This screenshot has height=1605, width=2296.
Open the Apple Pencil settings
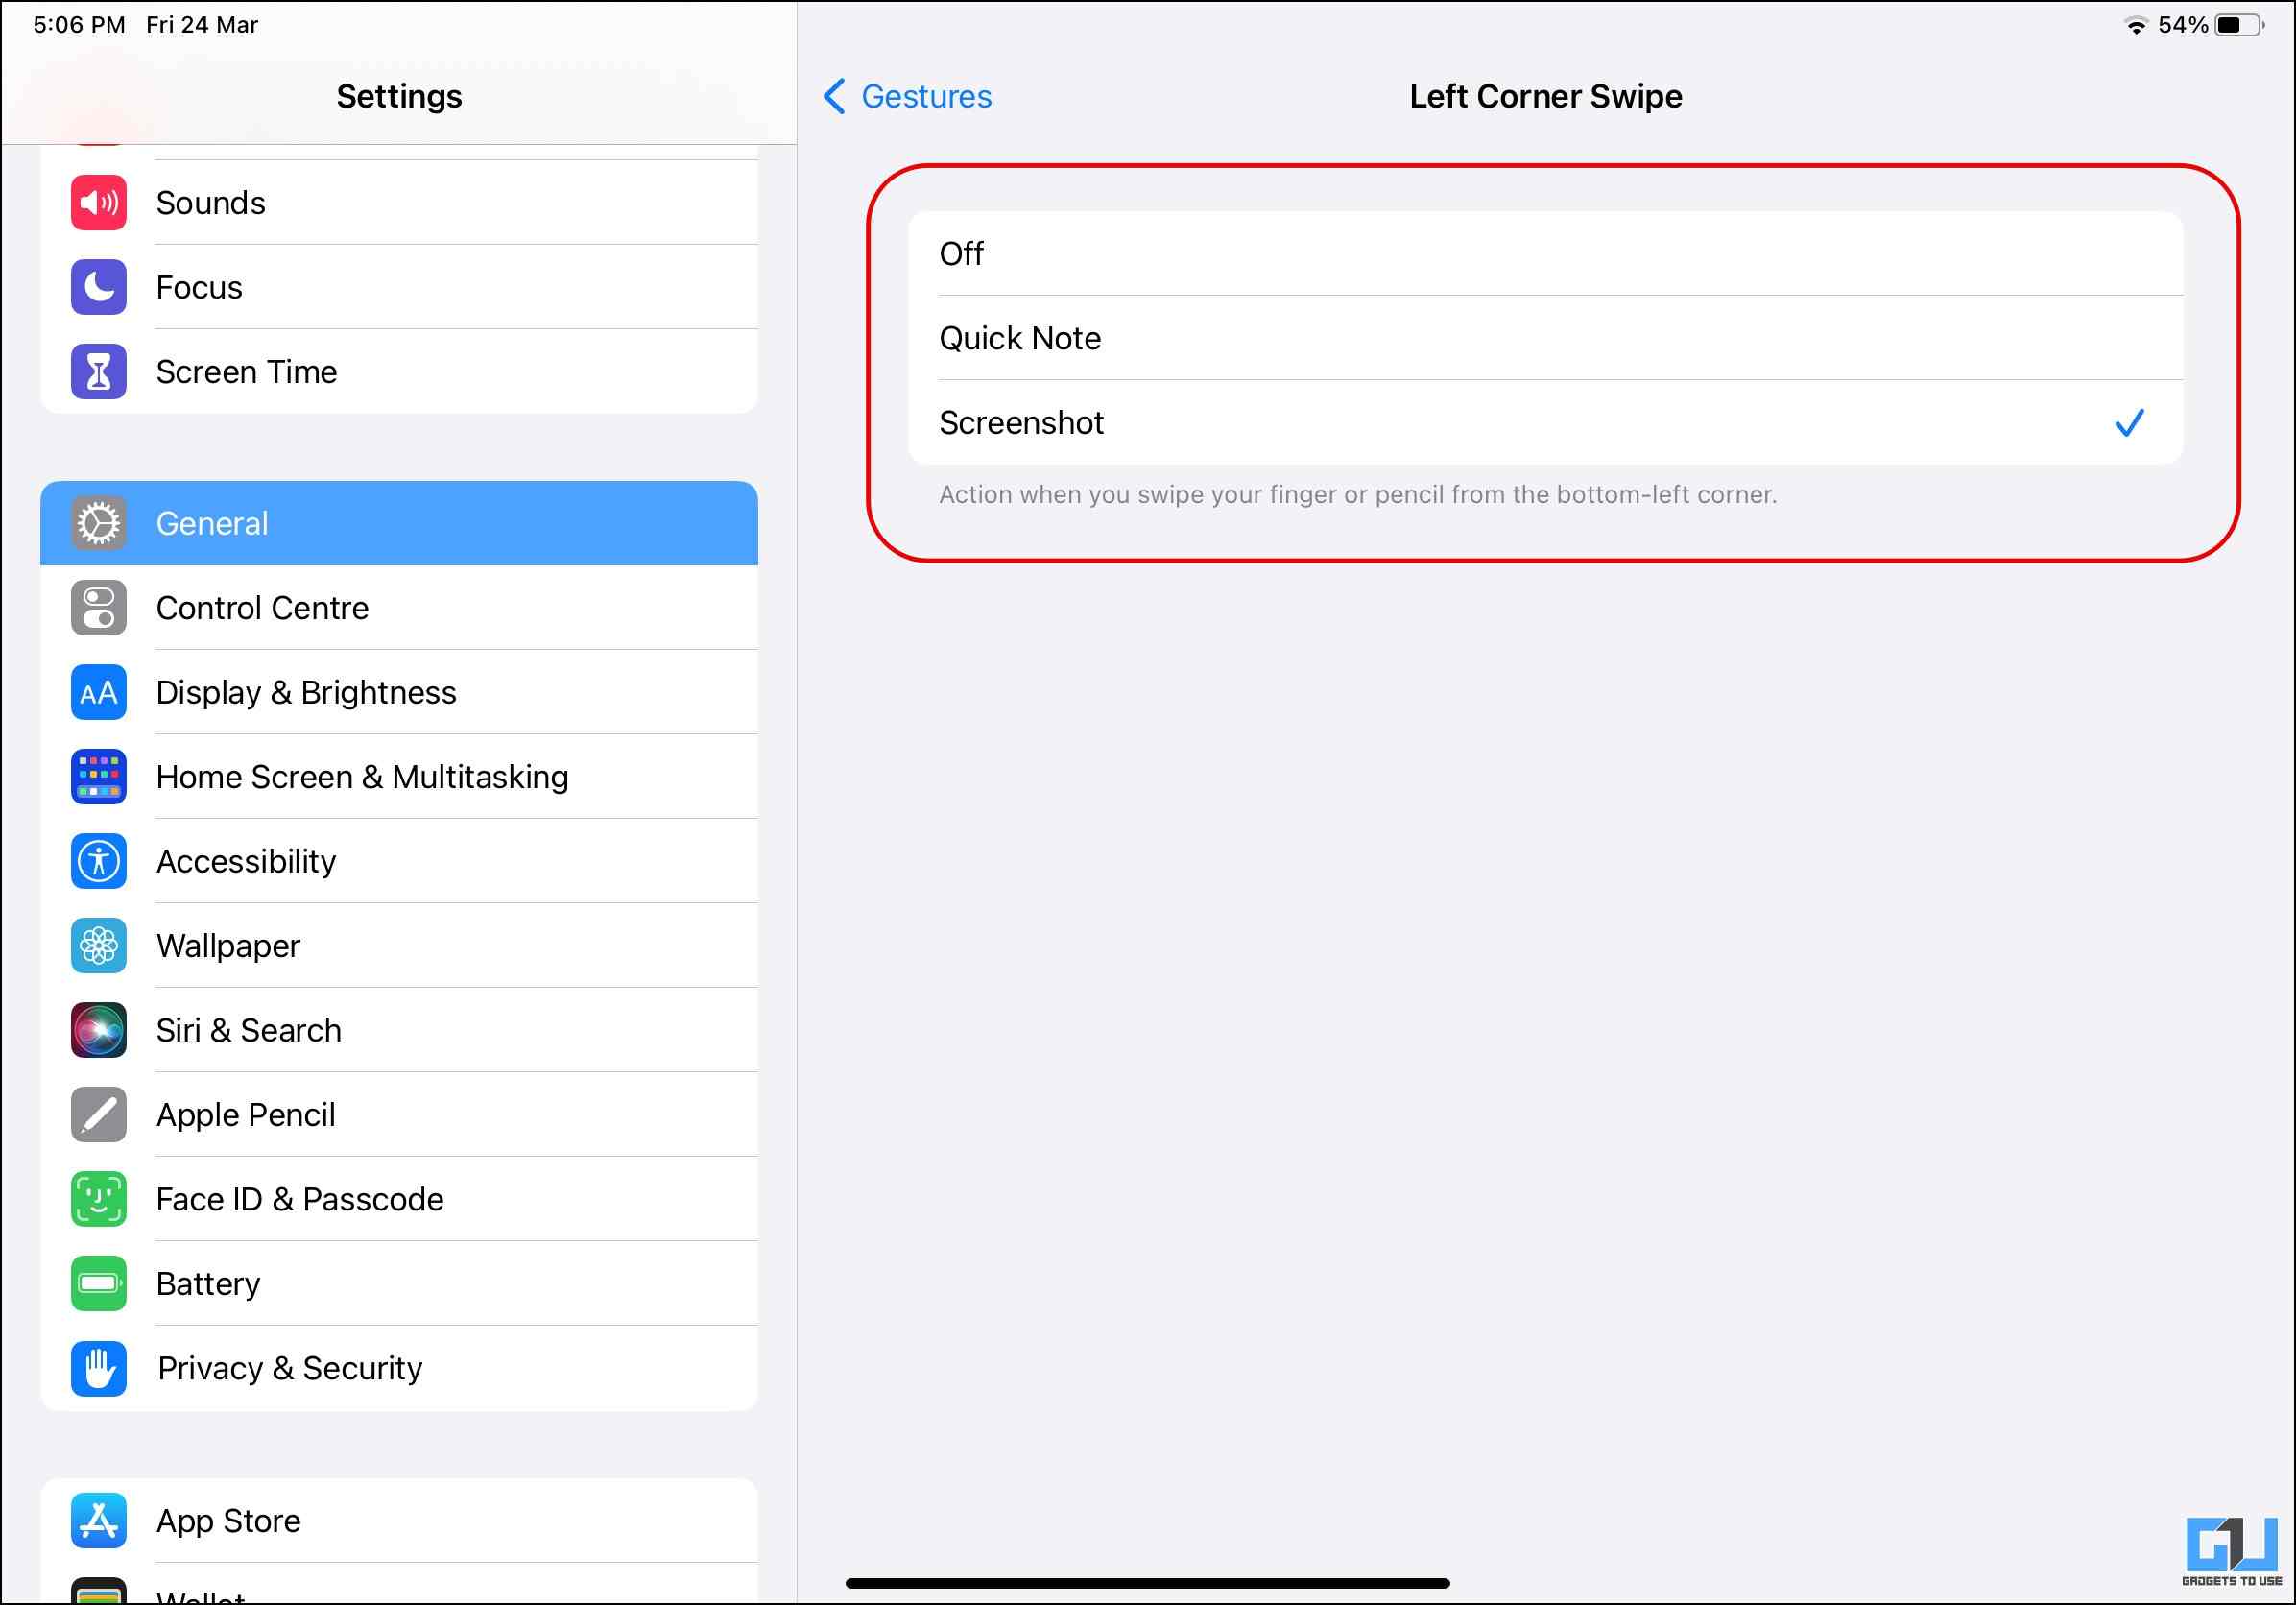tap(398, 1115)
